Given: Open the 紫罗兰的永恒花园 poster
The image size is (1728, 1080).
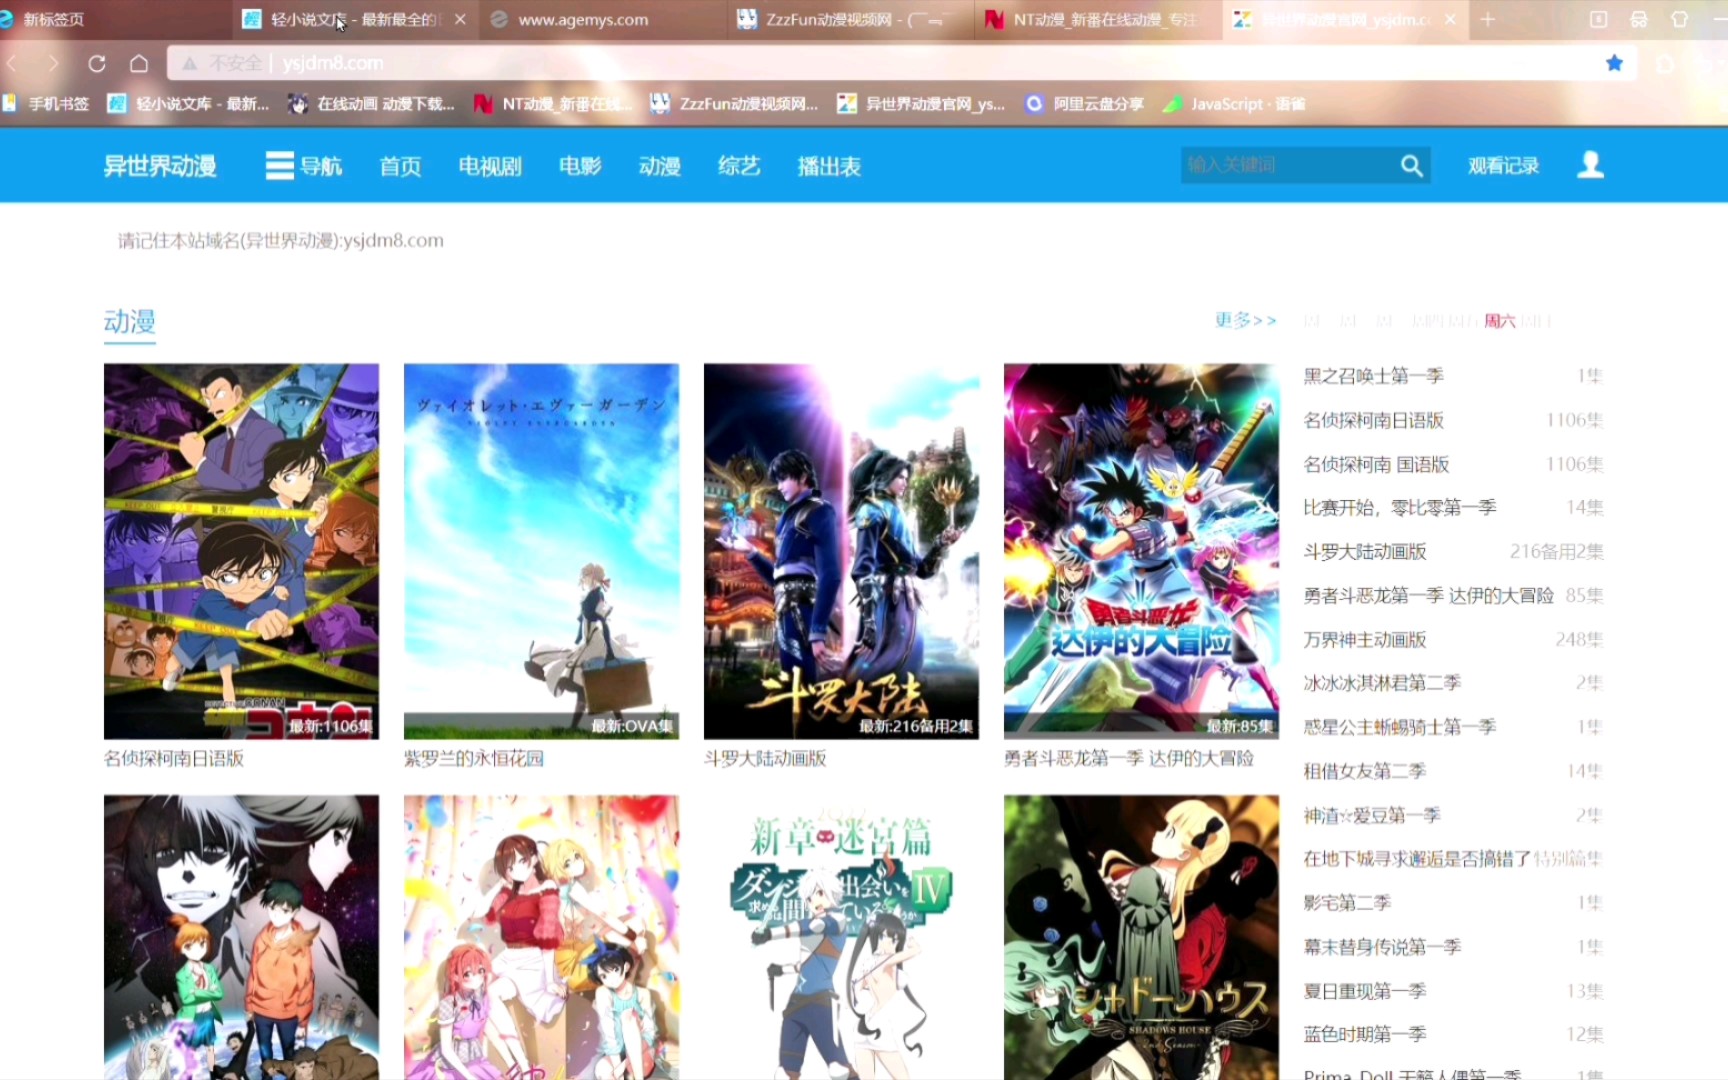Looking at the screenshot, I should coord(541,551).
